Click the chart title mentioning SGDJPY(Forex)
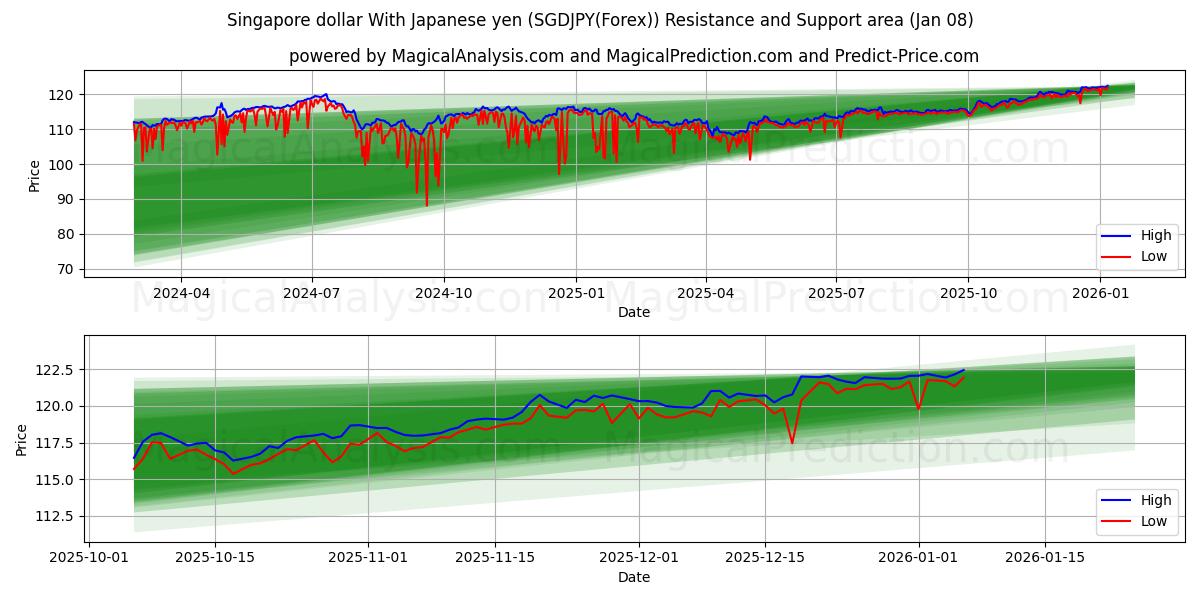This screenshot has width=1200, height=600. (x=600, y=18)
